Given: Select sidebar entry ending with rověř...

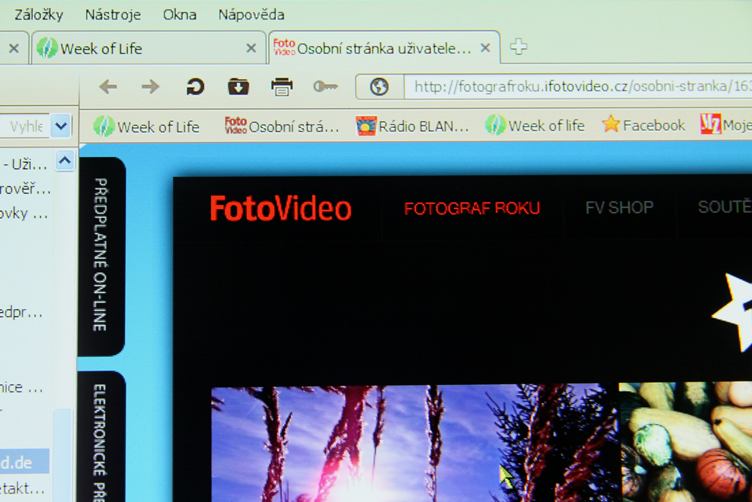Looking at the screenshot, I should pyautogui.click(x=25, y=189).
